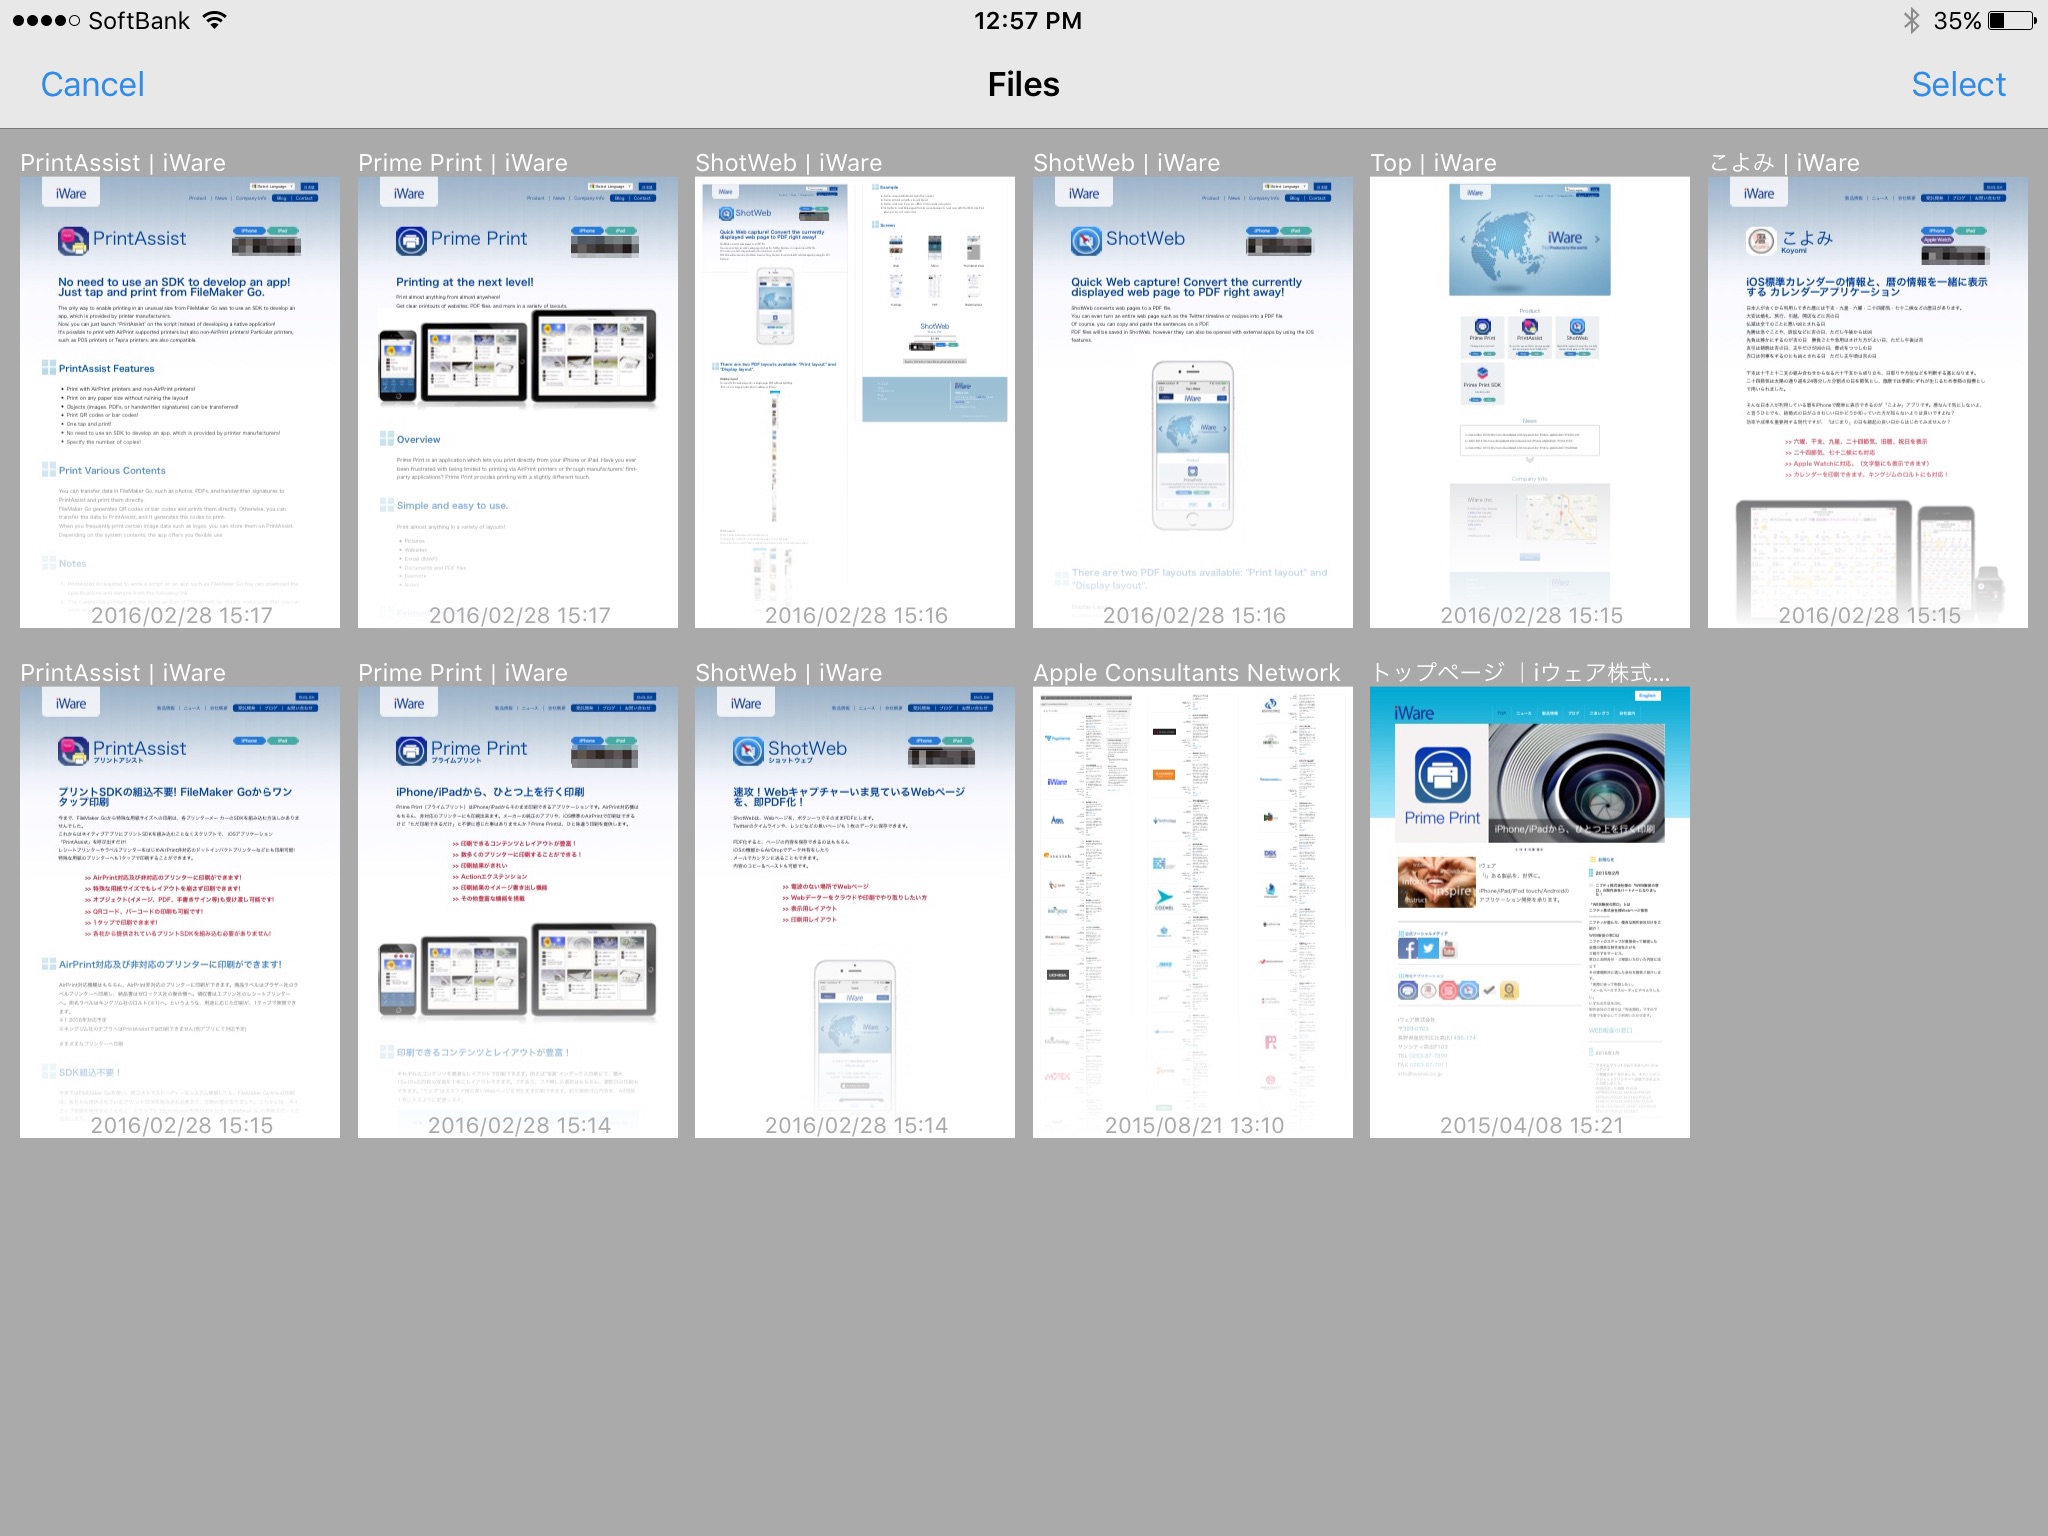Image resolution: width=2048 pixels, height=1536 pixels.
Task: Open Japanese Prime Print file dated 15:14
Action: point(517,912)
